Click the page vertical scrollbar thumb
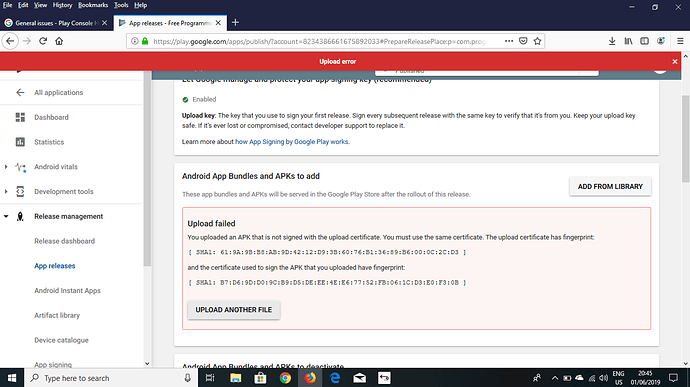This screenshot has height=387, width=690. pos(686,139)
